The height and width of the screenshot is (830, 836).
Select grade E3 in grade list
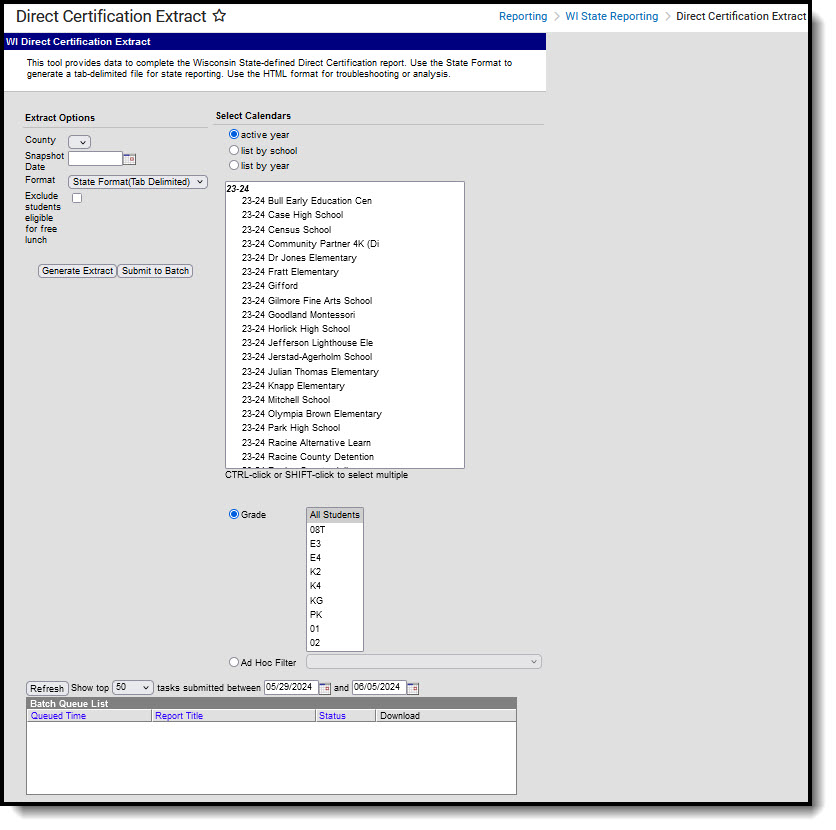pyautogui.click(x=335, y=544)
